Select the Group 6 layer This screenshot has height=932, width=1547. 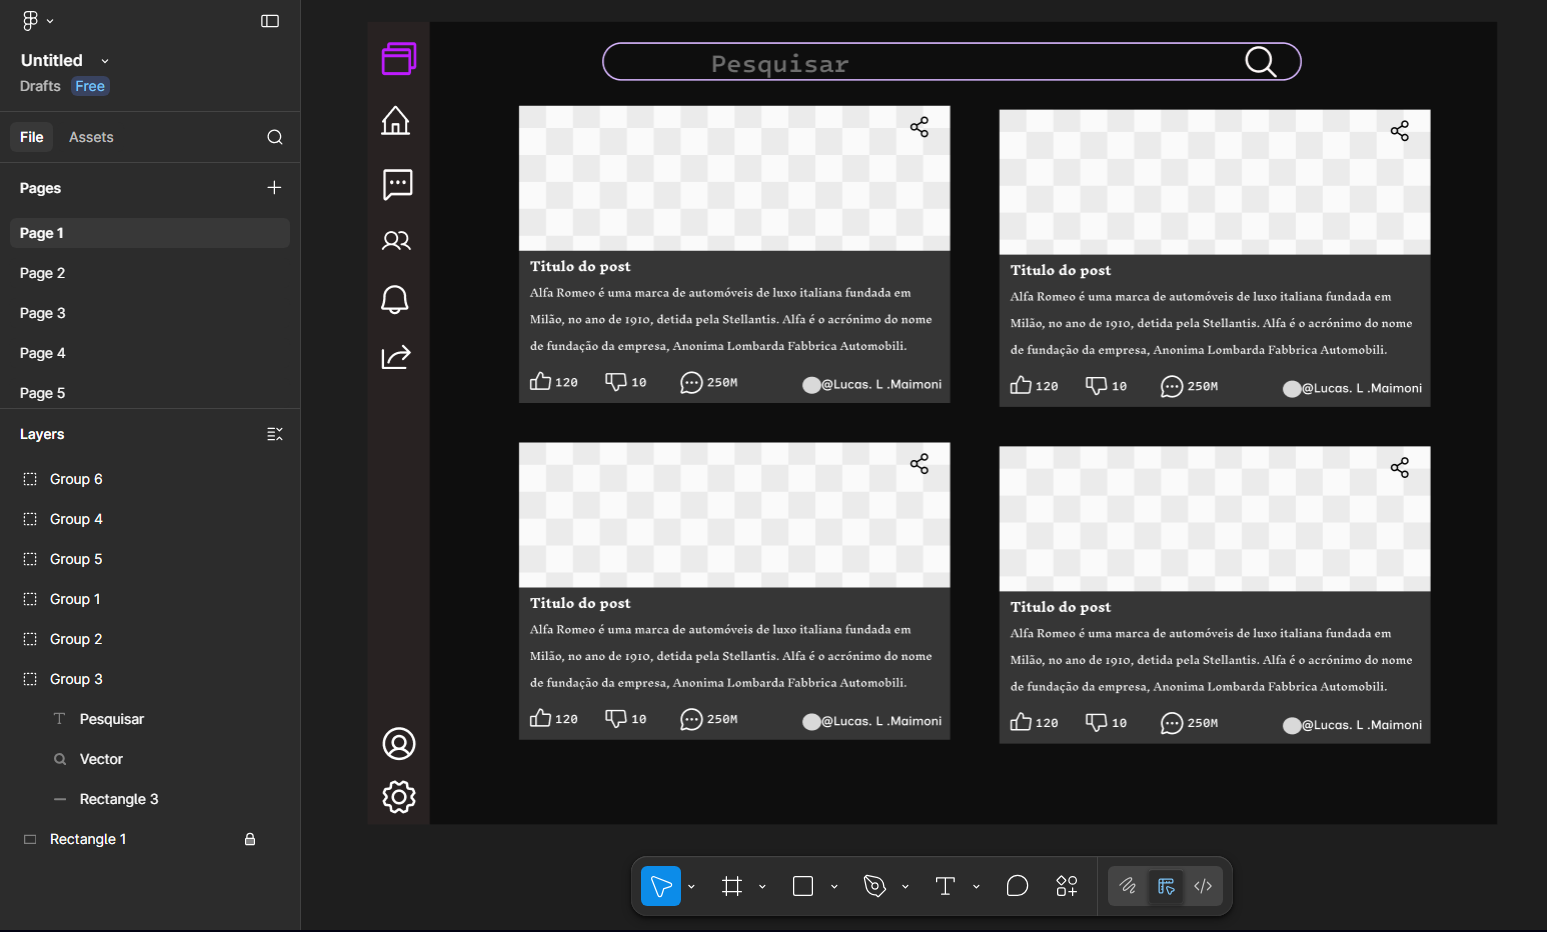click(x=150, y=479)
